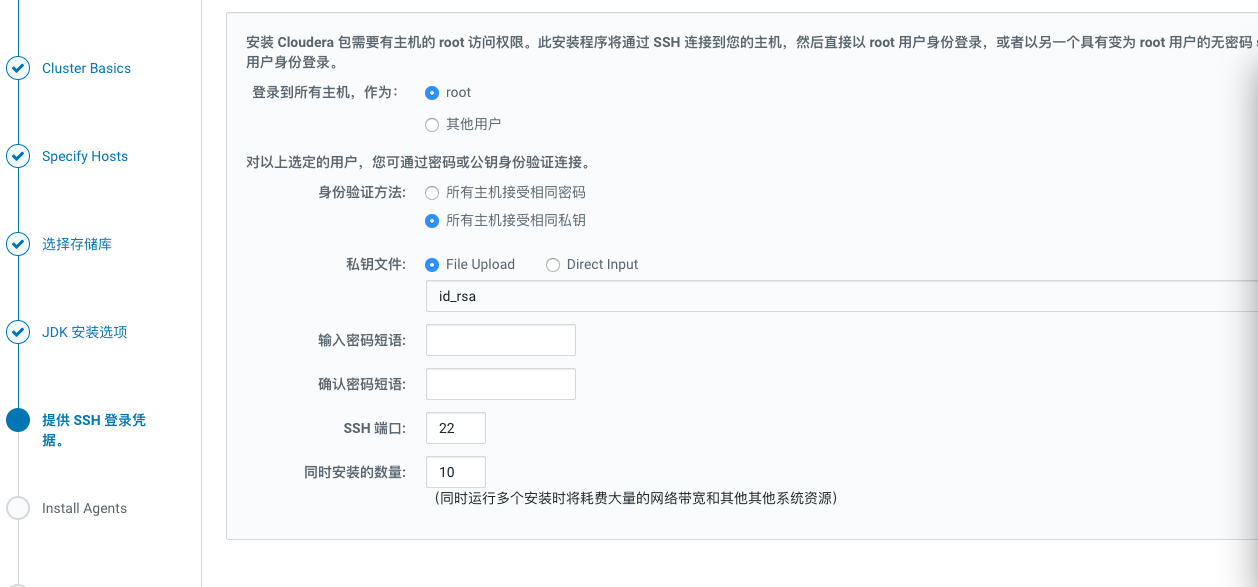Choose 所有主机接受相同密码 authentication option
The width and height of the screenshot is (1258, 587).
coord(432,192)
